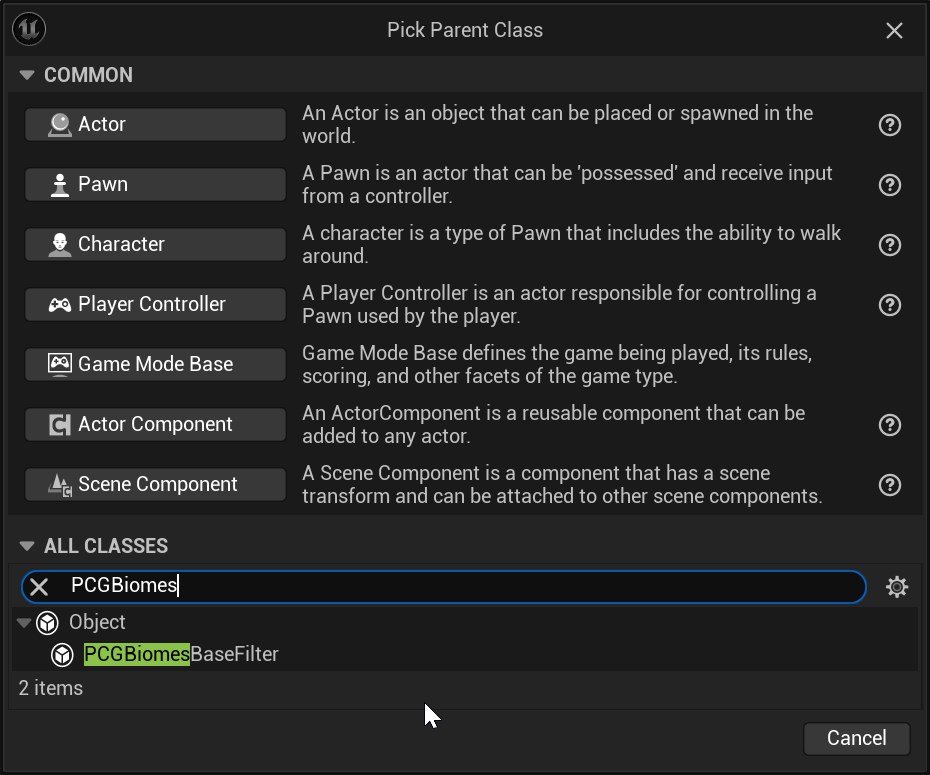Click into the class search field
The height and width of the screenshot is (775, 930).
[500, 587]
